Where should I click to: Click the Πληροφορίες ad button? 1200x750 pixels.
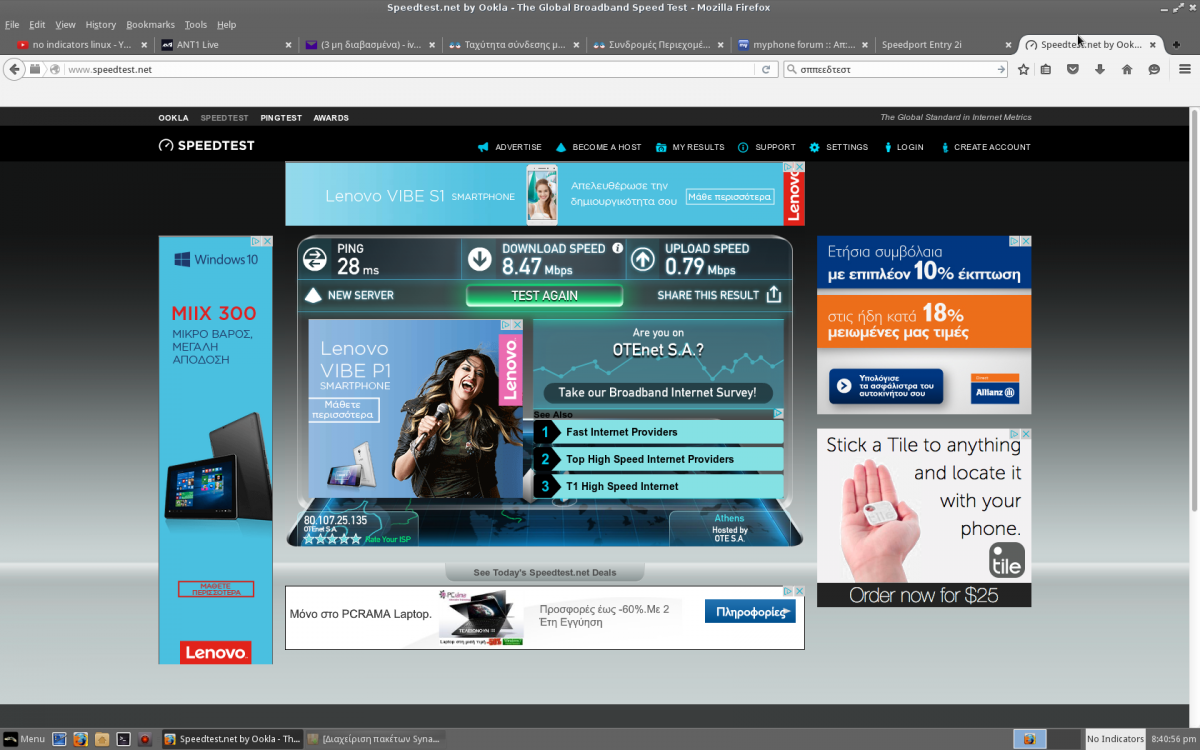[750, 611]
